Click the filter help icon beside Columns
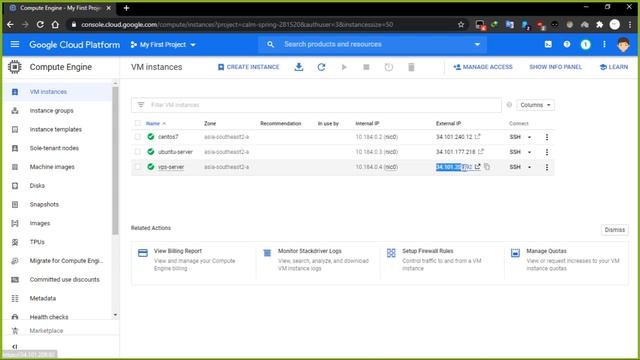640x360 pixels. click(x=509, y=105)
